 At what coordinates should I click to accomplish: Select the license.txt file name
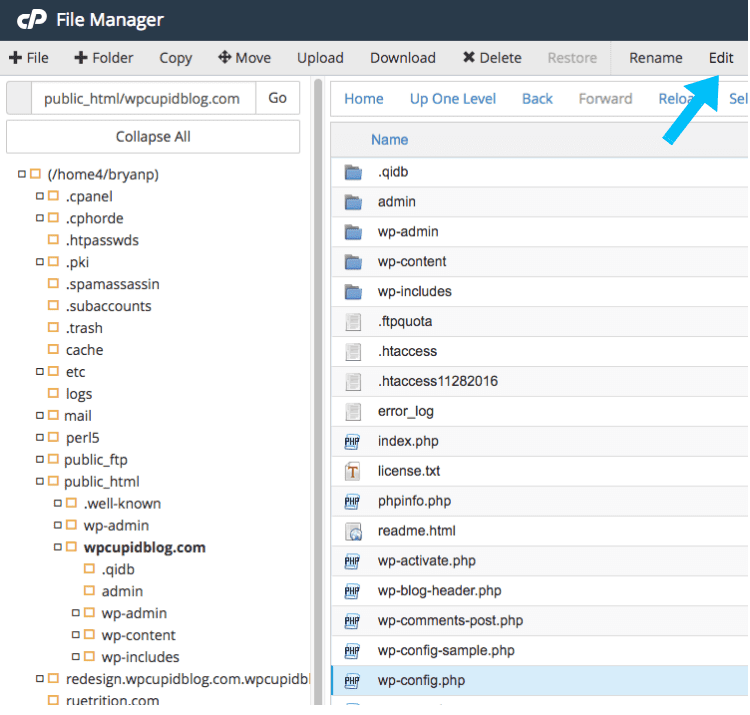(408, 471)
